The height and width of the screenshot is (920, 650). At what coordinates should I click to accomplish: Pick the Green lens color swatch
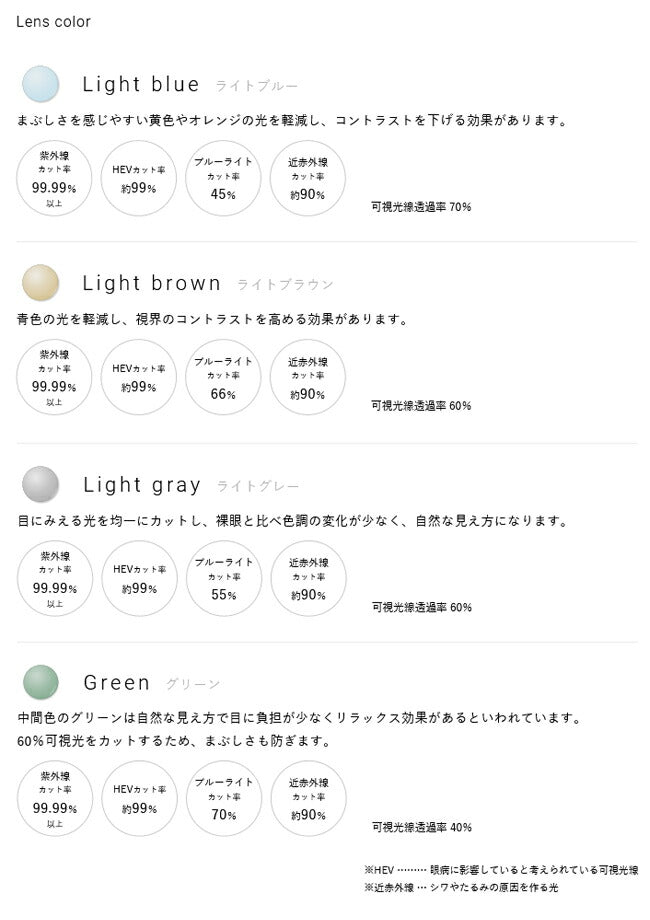click(41, 682)
